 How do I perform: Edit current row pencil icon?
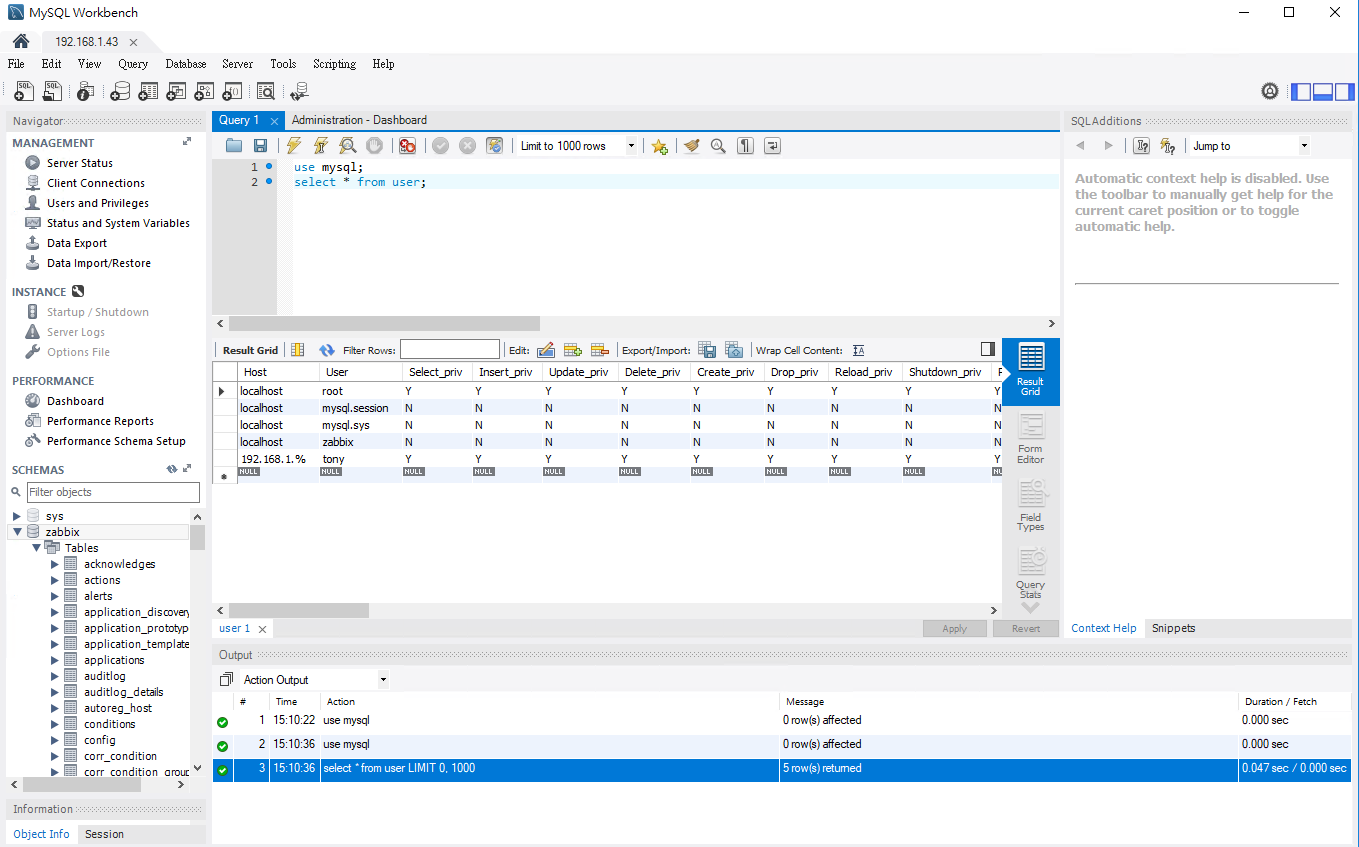pos(546,350)
